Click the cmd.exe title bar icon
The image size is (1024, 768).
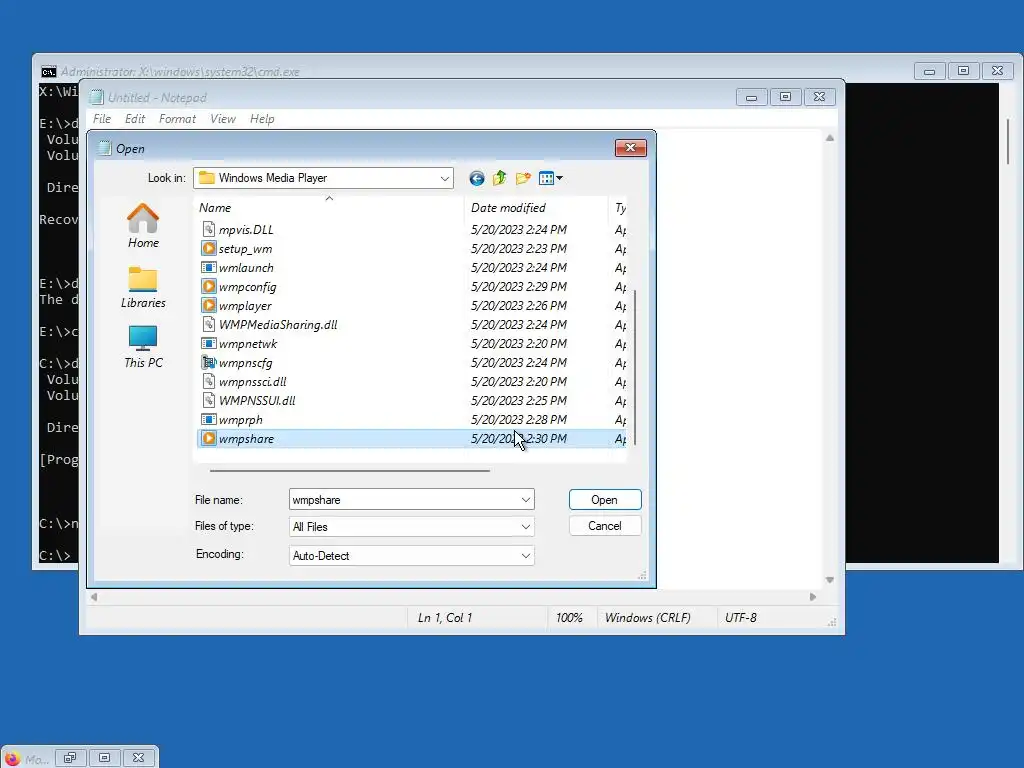pyautogui.click(x=48, y=71)
